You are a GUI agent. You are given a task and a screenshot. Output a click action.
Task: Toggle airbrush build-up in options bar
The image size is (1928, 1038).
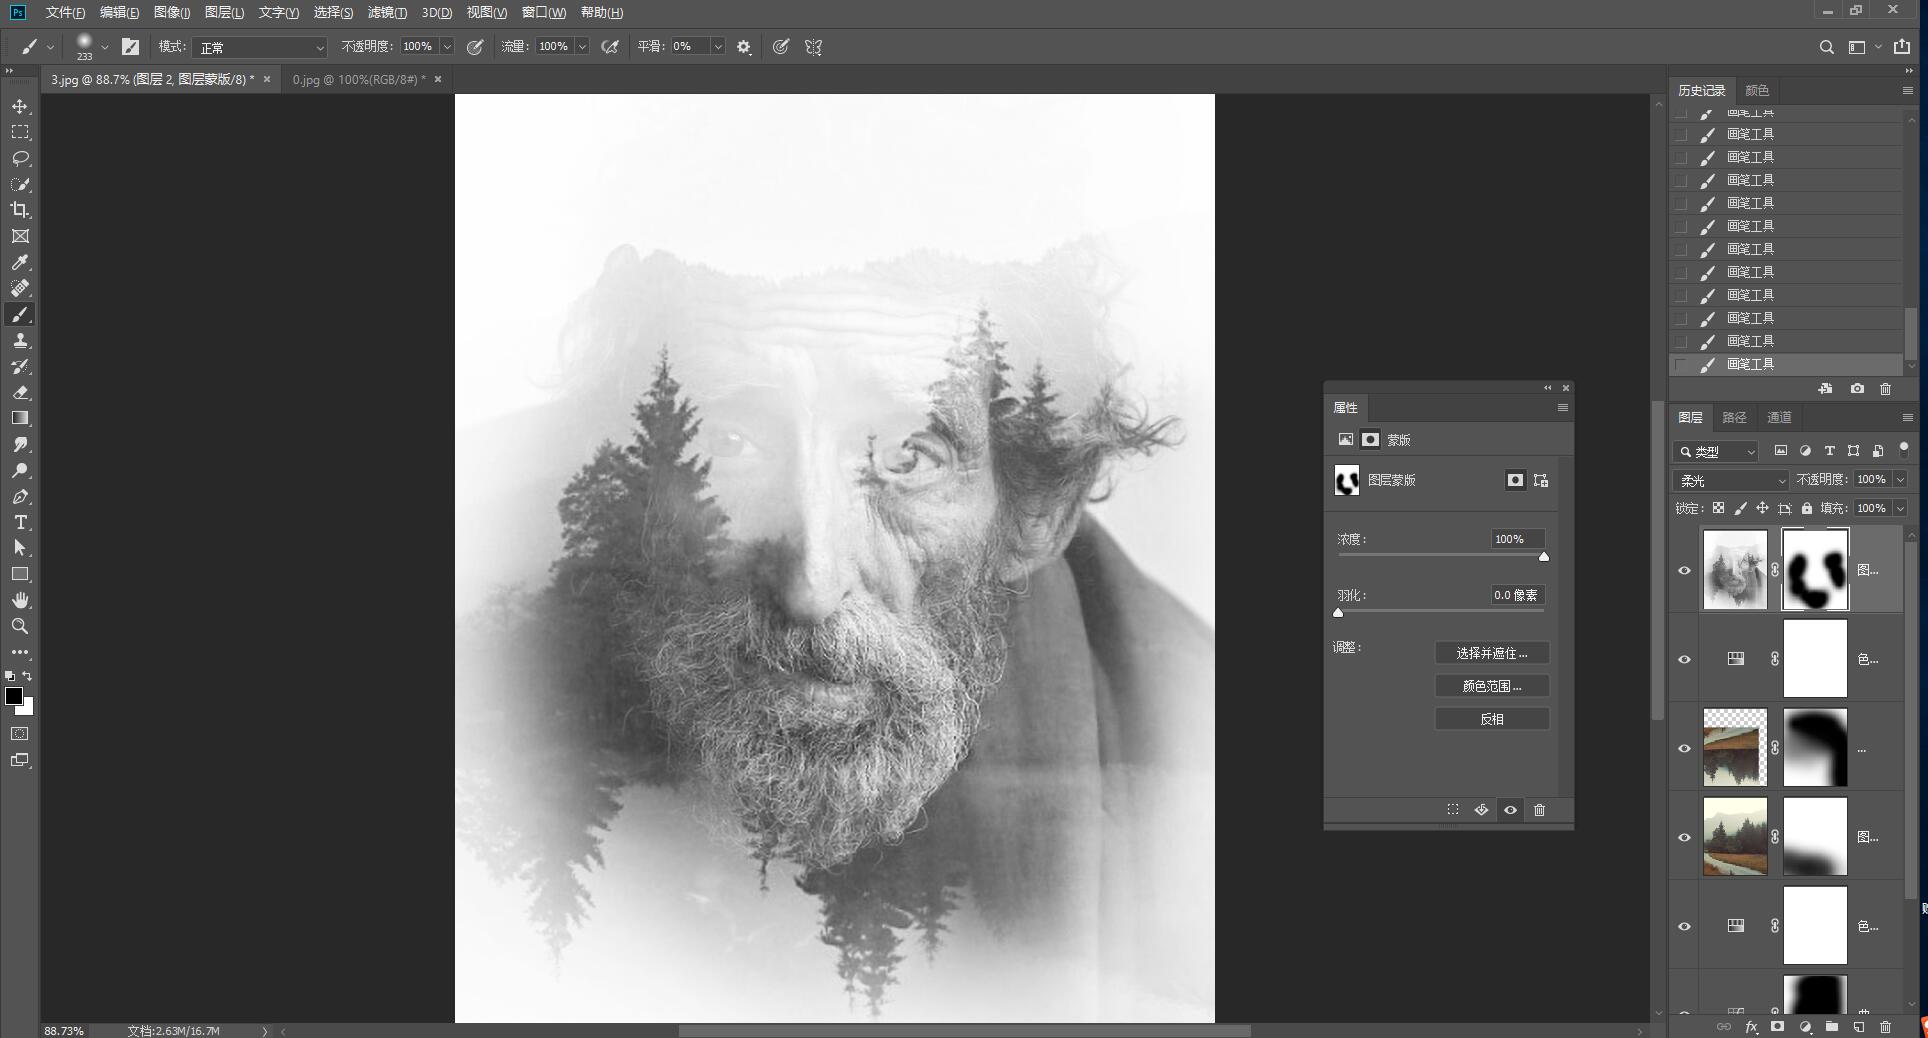(x=609, y=47)
